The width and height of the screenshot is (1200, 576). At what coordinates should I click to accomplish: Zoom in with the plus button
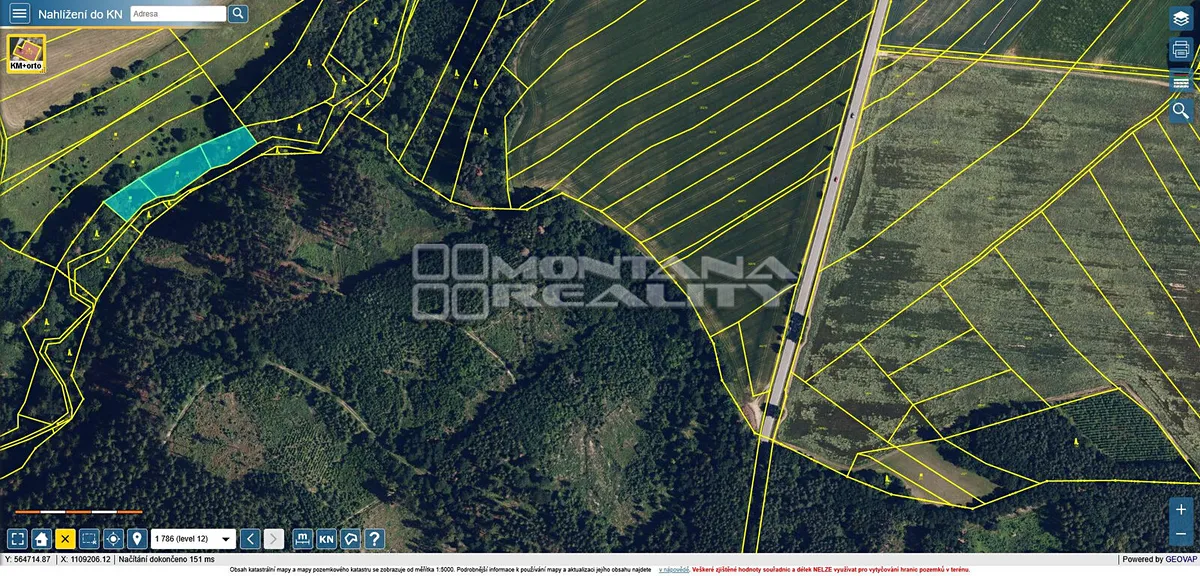pos(1181,509)
